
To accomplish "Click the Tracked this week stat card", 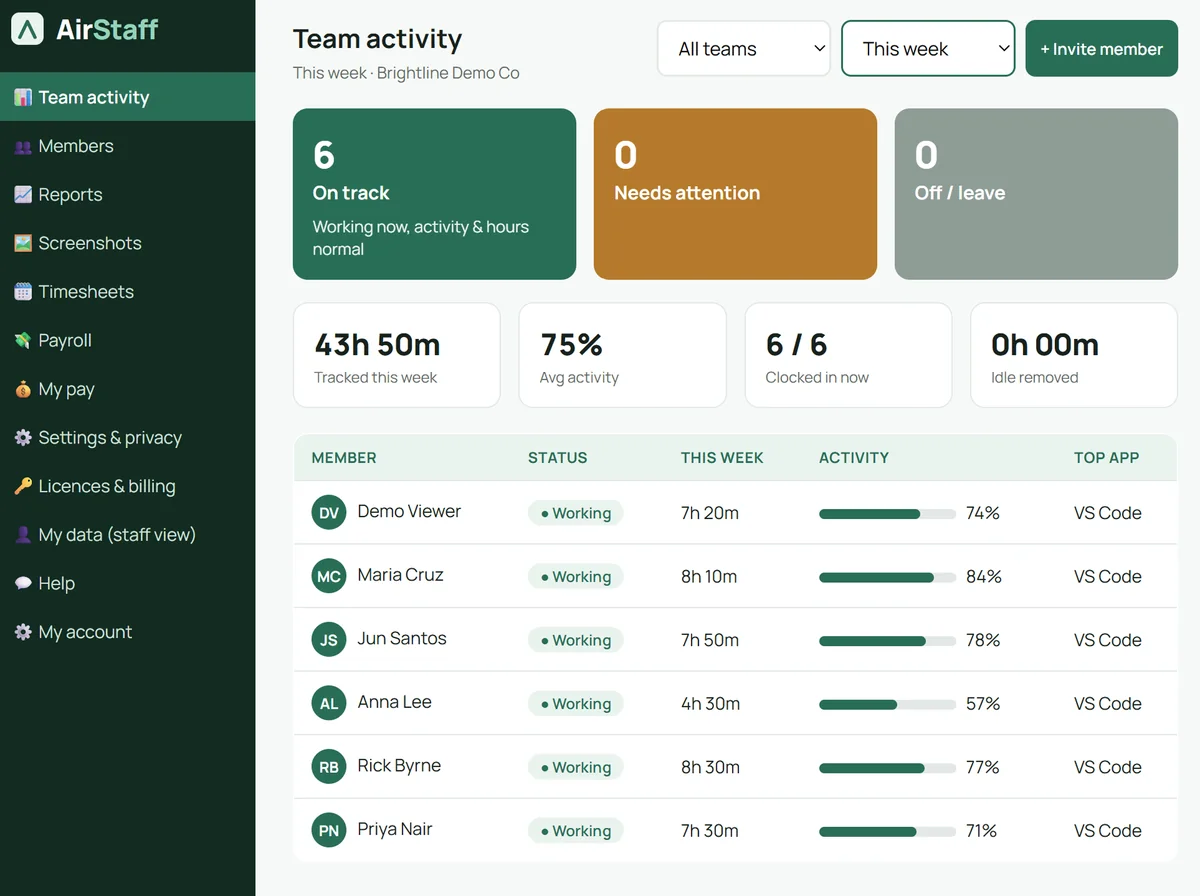I will 396,355.
